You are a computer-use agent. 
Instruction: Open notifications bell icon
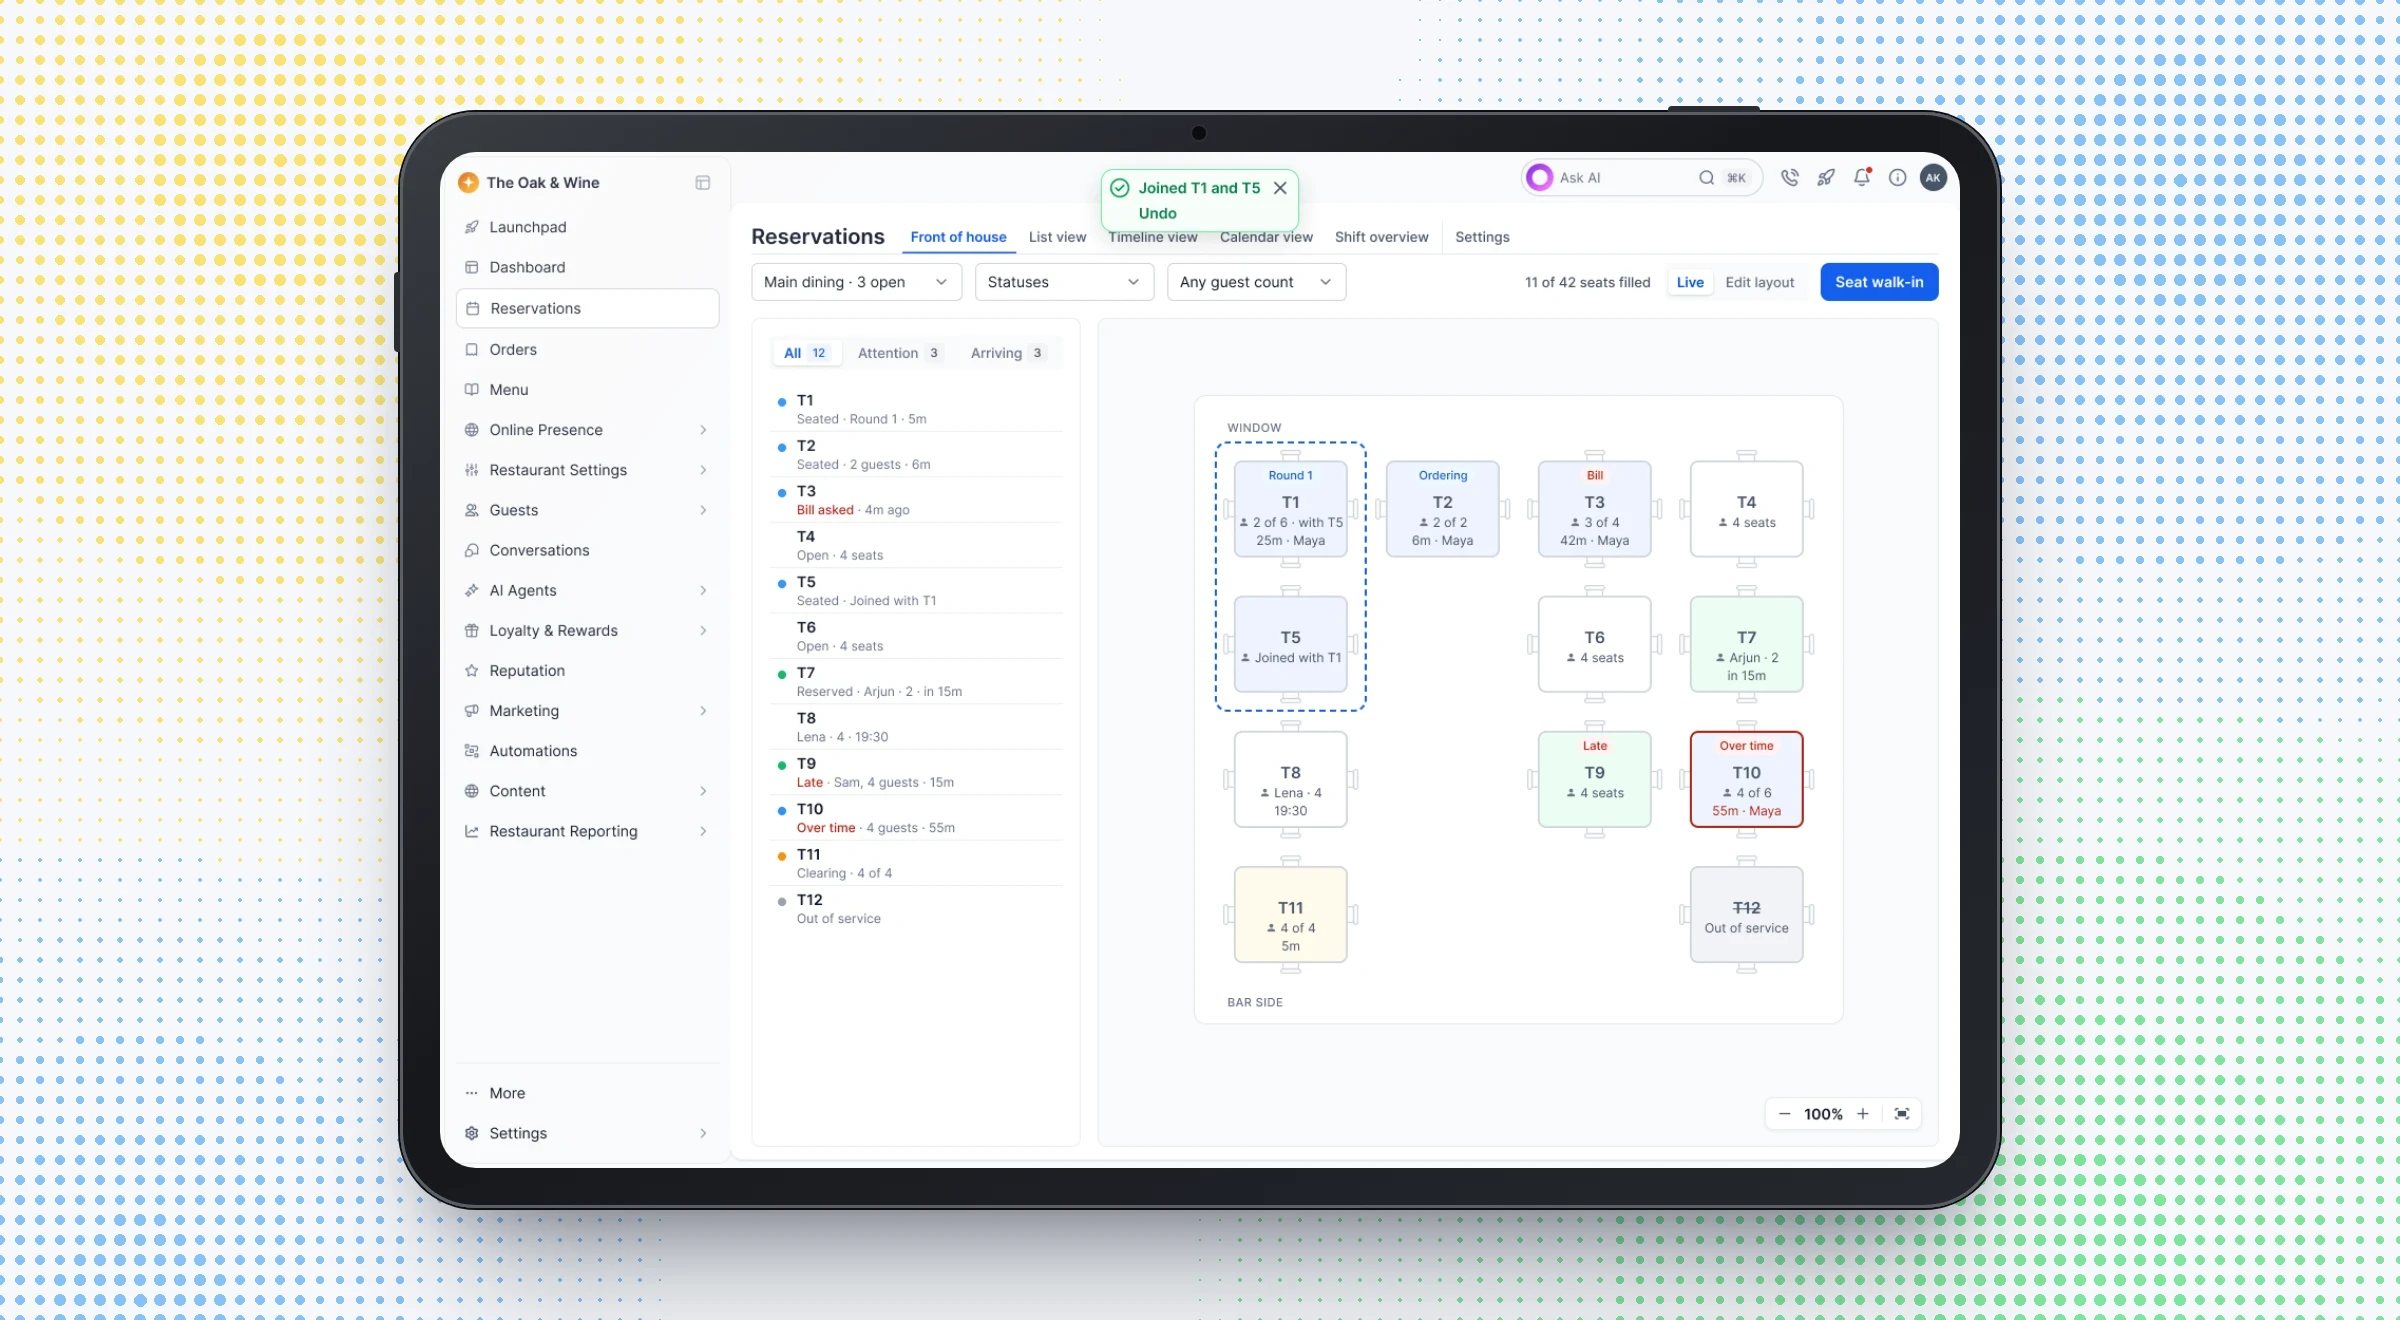point(1861,178)
